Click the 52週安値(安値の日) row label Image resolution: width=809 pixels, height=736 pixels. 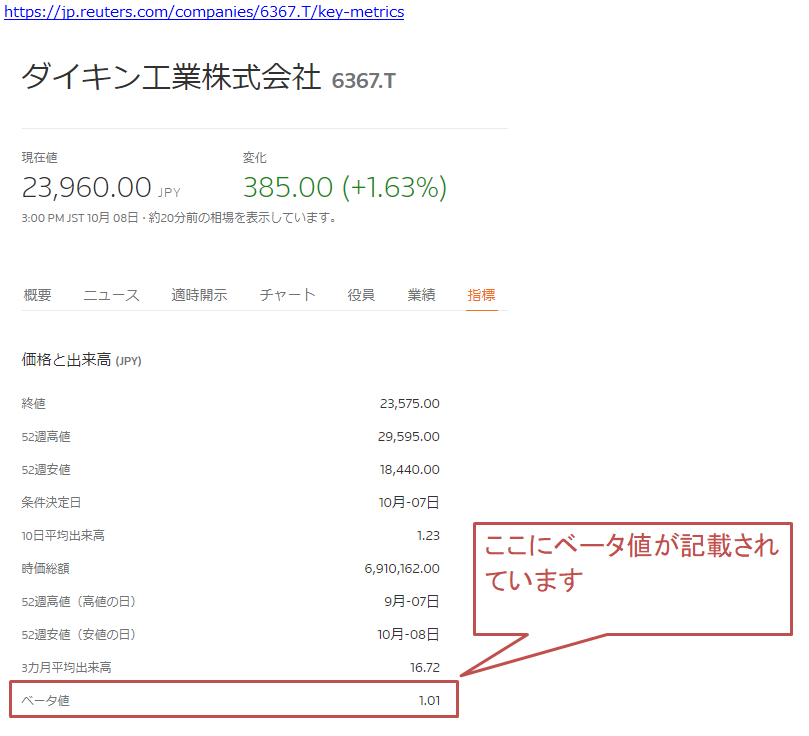tap(79, 634)
